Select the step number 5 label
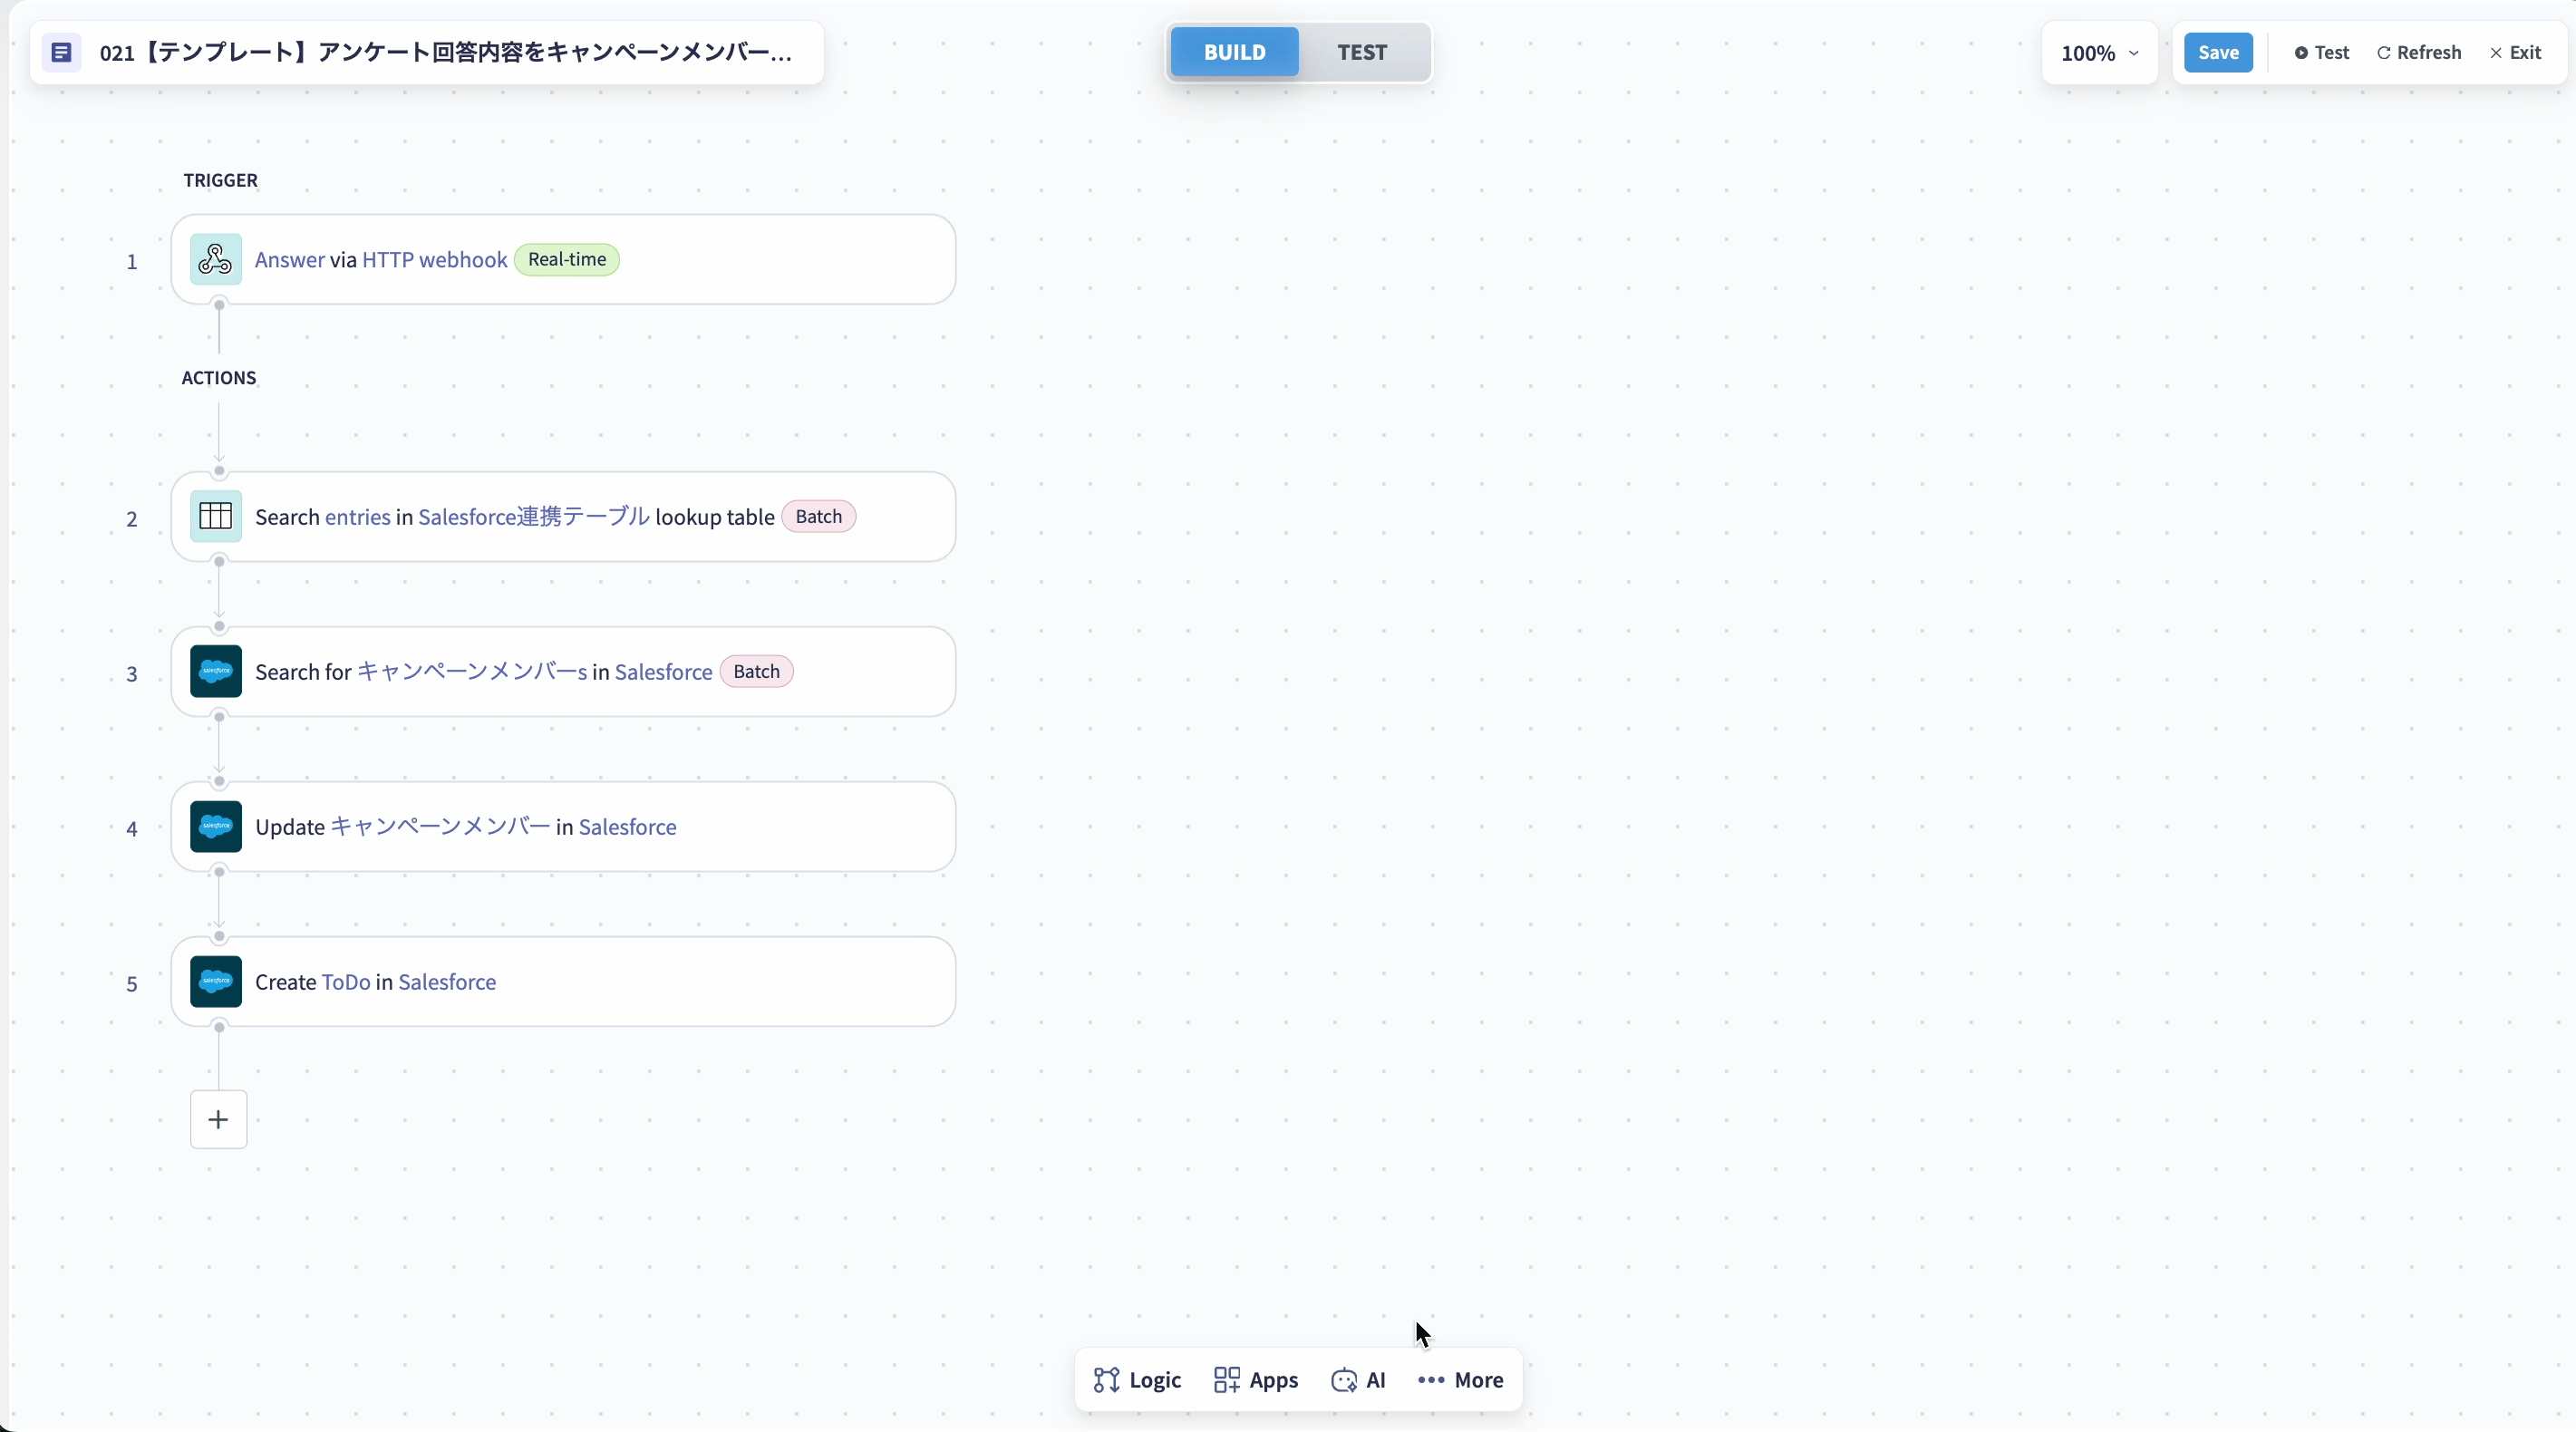This screenshot has width=2576, height=1432. (x=131, y=984)
